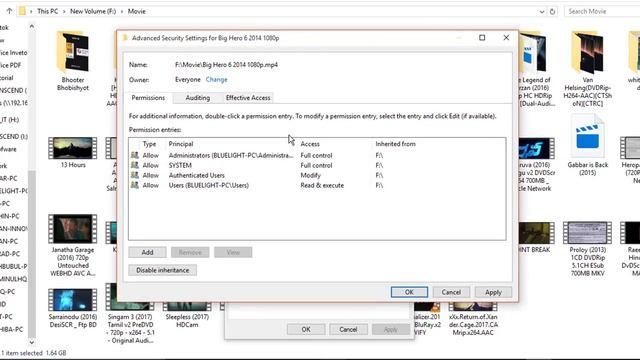Select the 13 Hours video file
This screenshot has width=640, height=360.
point(73,152)
